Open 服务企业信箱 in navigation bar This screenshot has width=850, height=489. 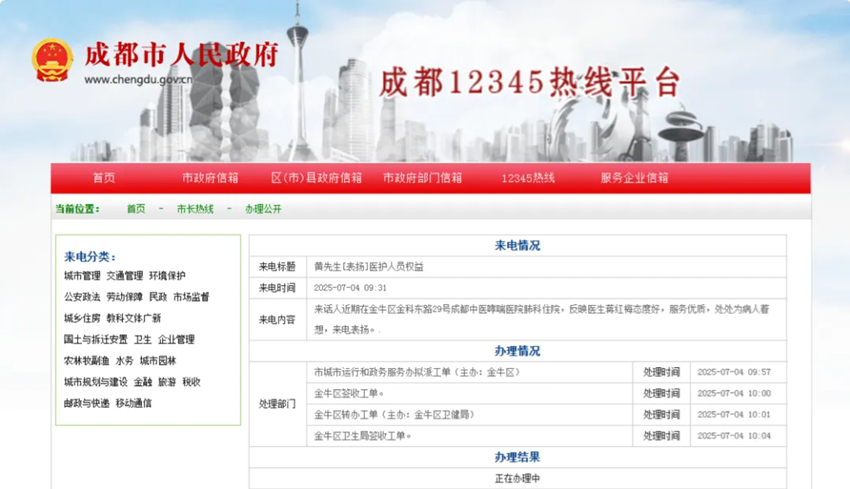point(634,178)
